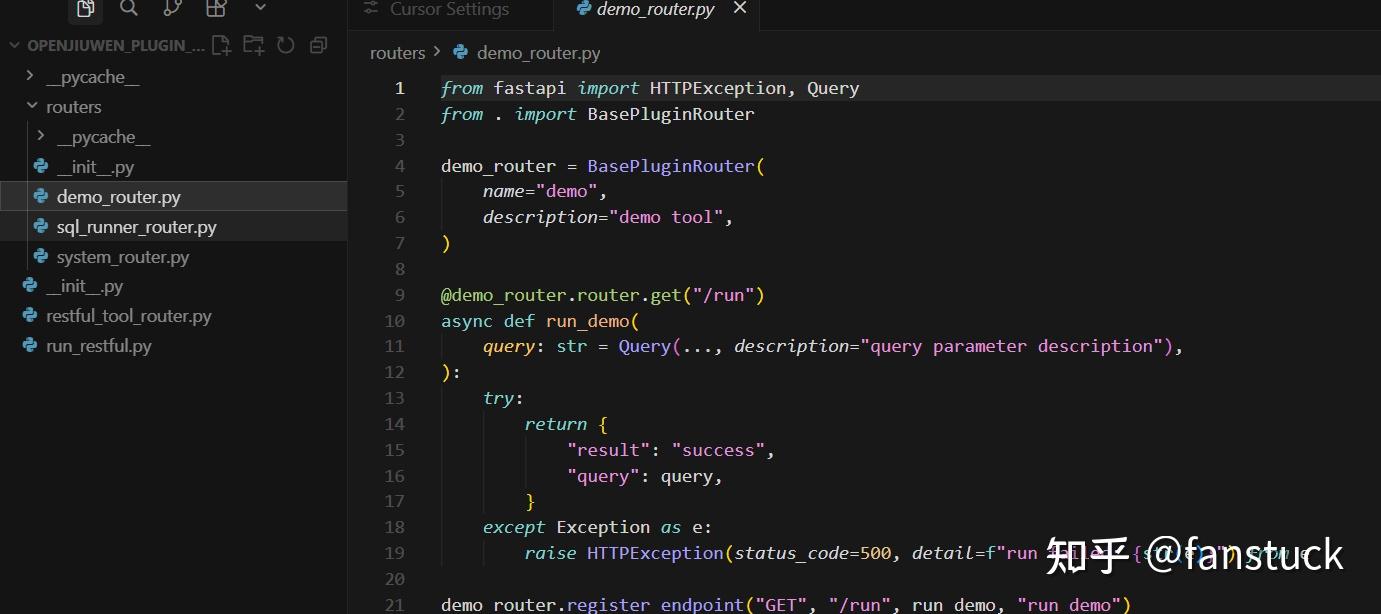This screenshot has height=614, width=1381.
Task: Click "except Exception as e" on line 18
Action: (x=592, y=527)
